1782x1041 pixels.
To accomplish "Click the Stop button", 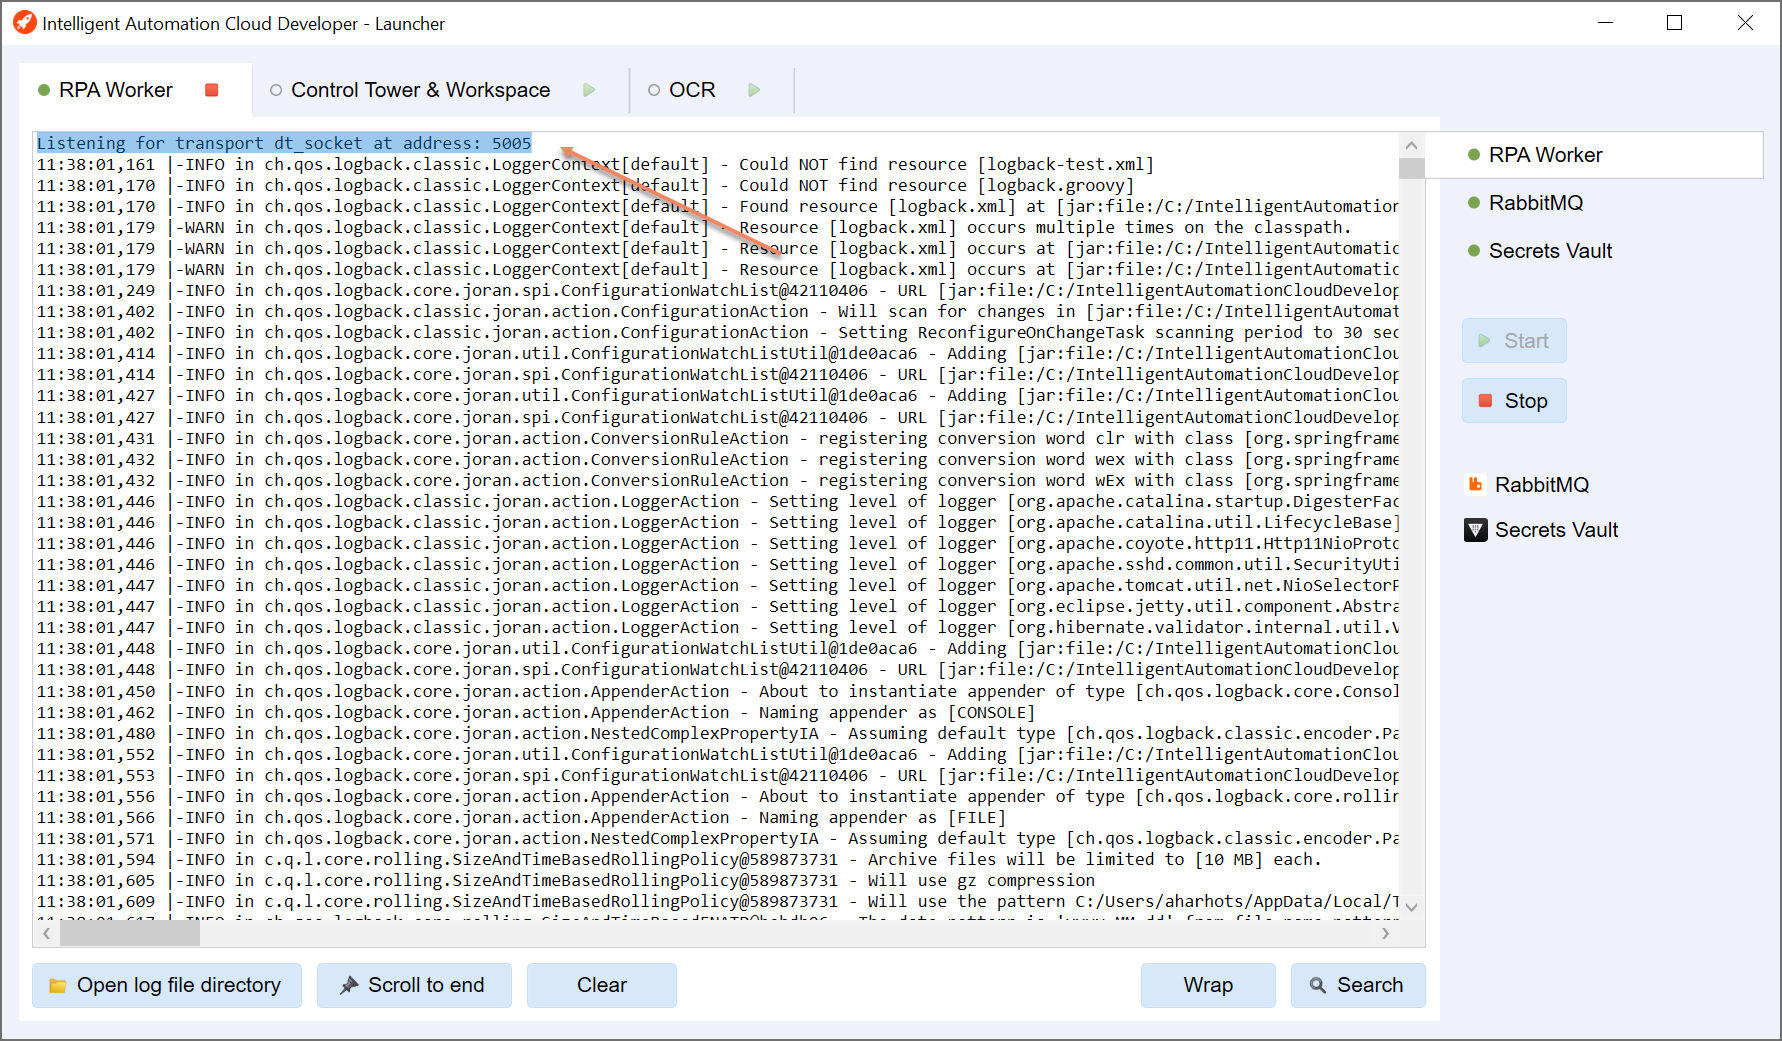I will (x=1514, y=401).
